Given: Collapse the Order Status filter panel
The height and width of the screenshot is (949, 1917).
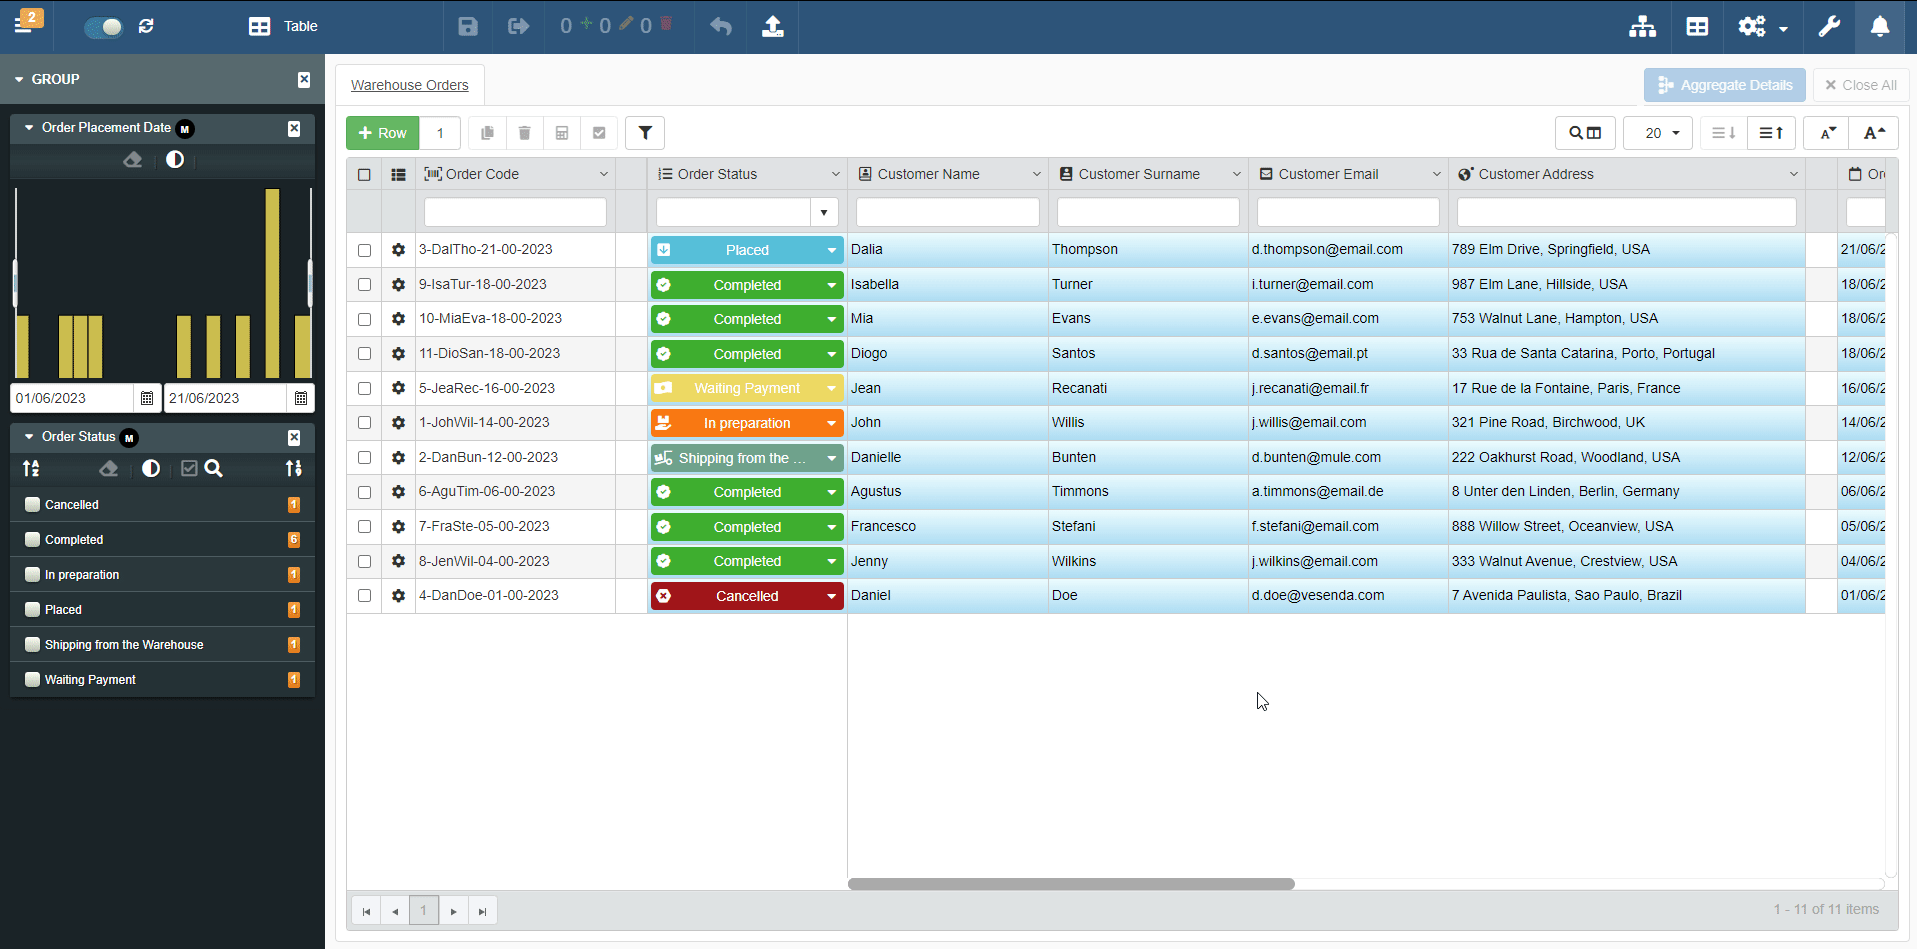Looking at the screenshot, I should coord(29,437).
